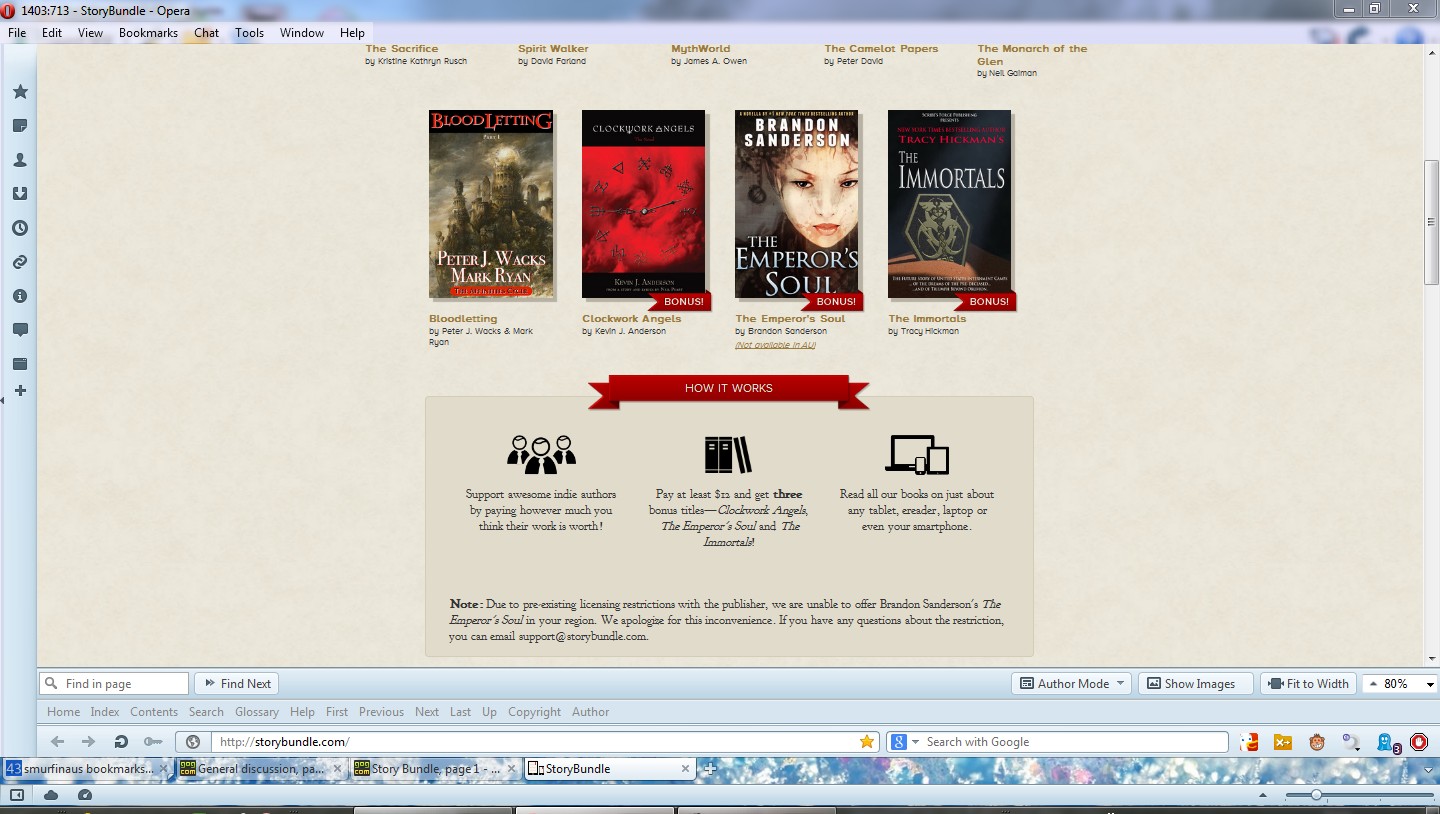Open the Info panel in sidebar

[x=19, y=296]
